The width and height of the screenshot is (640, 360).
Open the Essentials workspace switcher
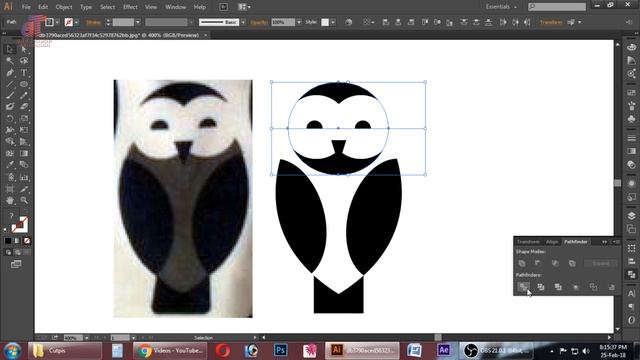point(501,7)
